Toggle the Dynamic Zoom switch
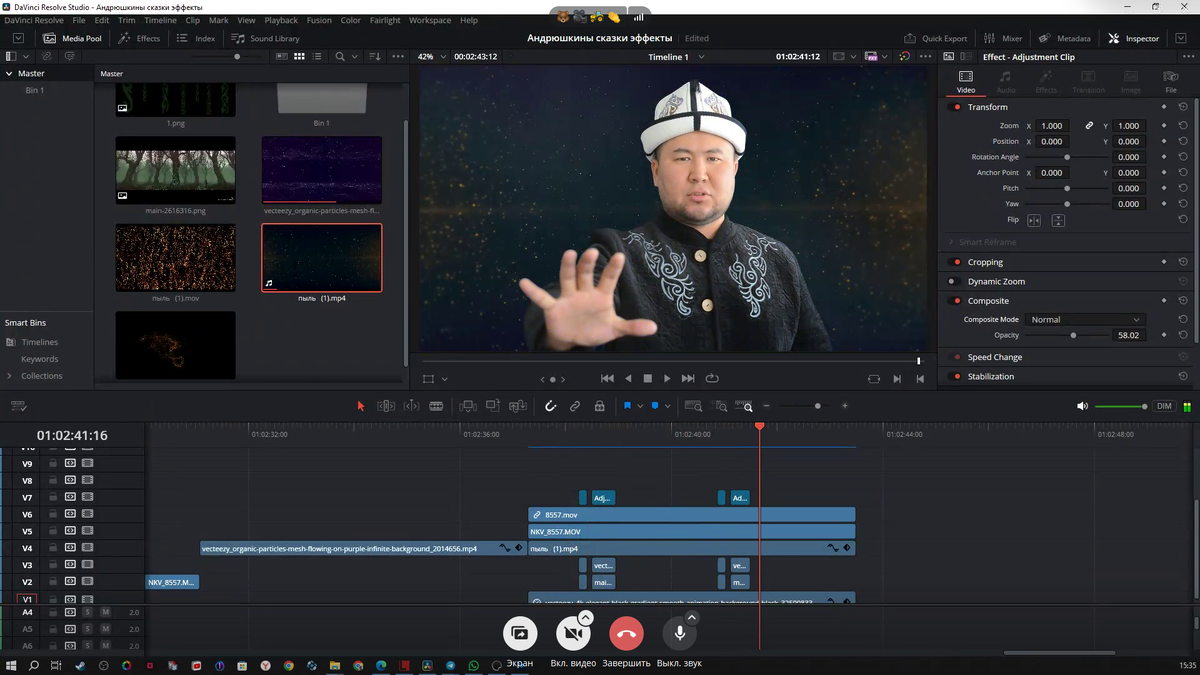1200x675 pixels. point(955,282)
